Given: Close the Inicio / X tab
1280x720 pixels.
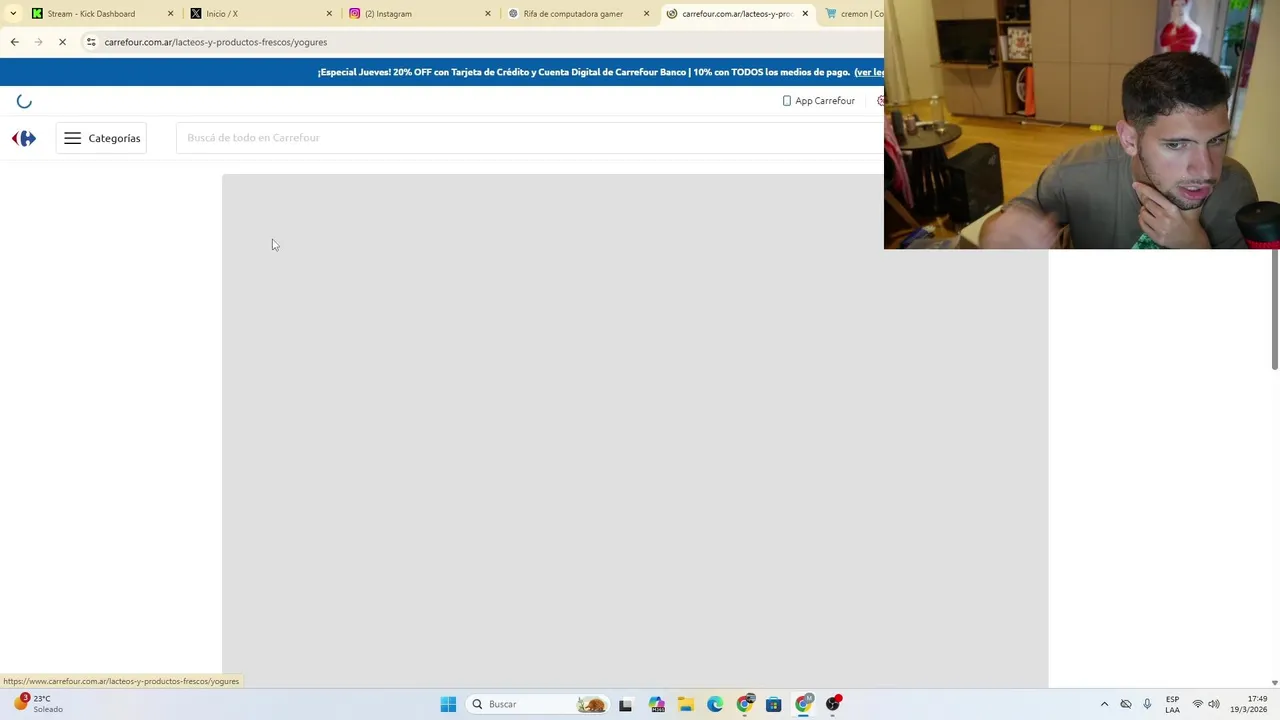Looking at the screenshot, I should [329, 14].
